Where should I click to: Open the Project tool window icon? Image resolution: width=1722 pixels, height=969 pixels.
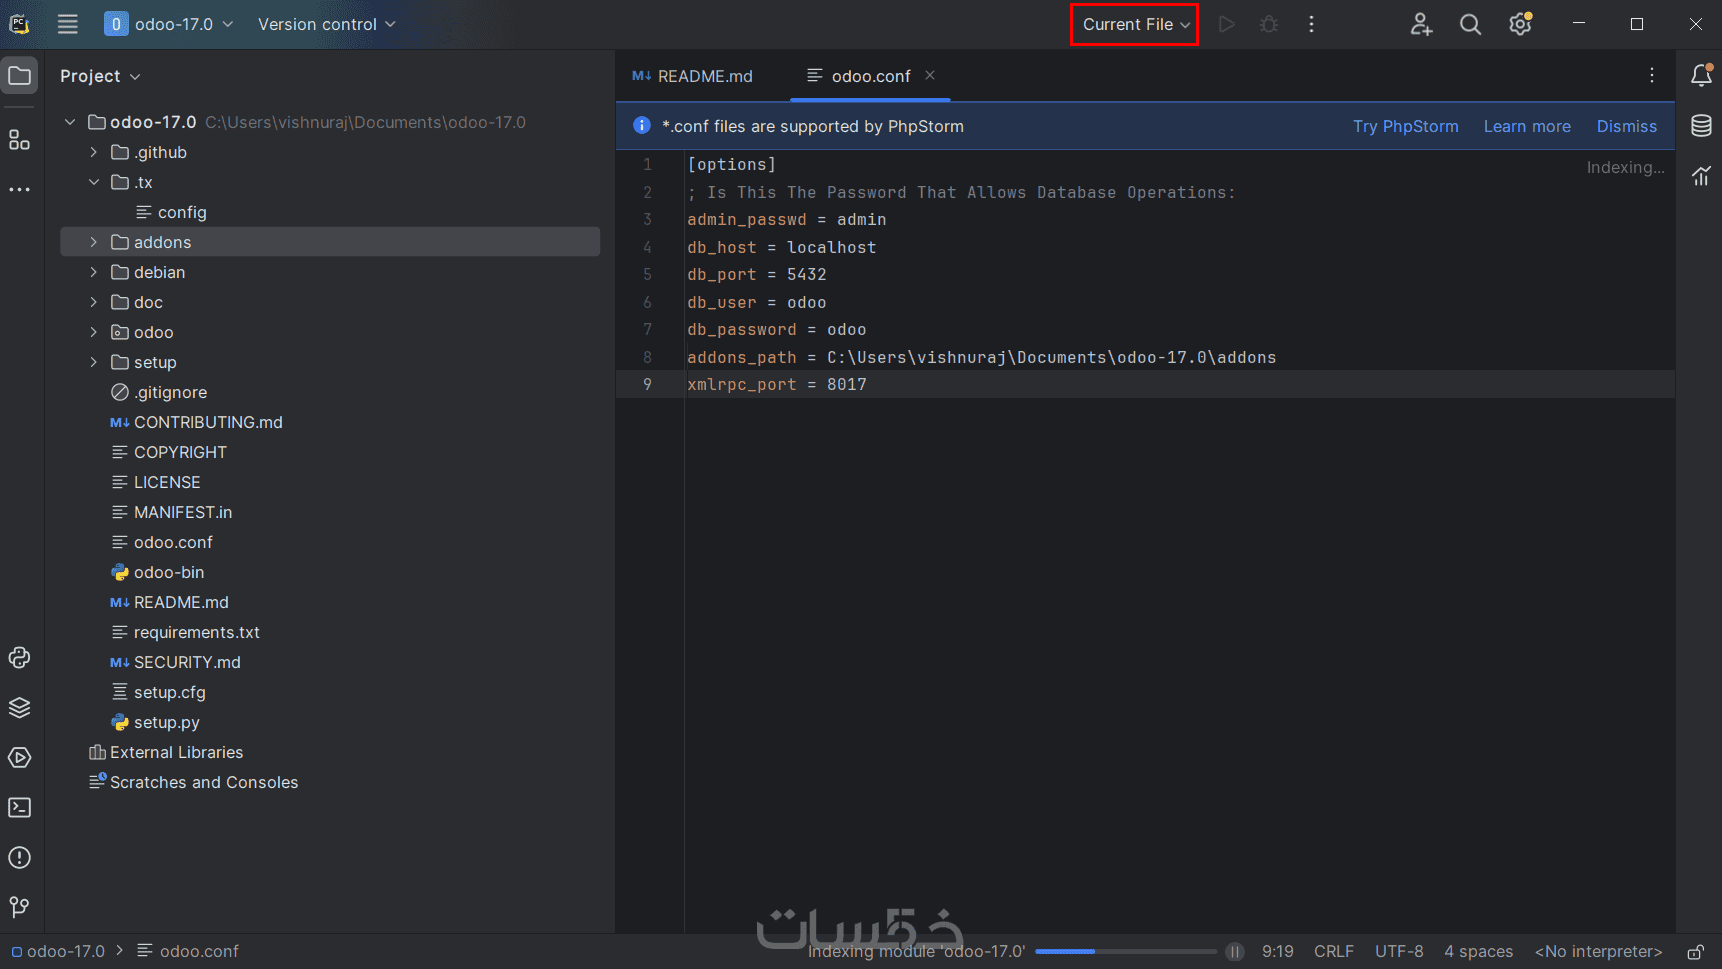[x=20, y=76]
